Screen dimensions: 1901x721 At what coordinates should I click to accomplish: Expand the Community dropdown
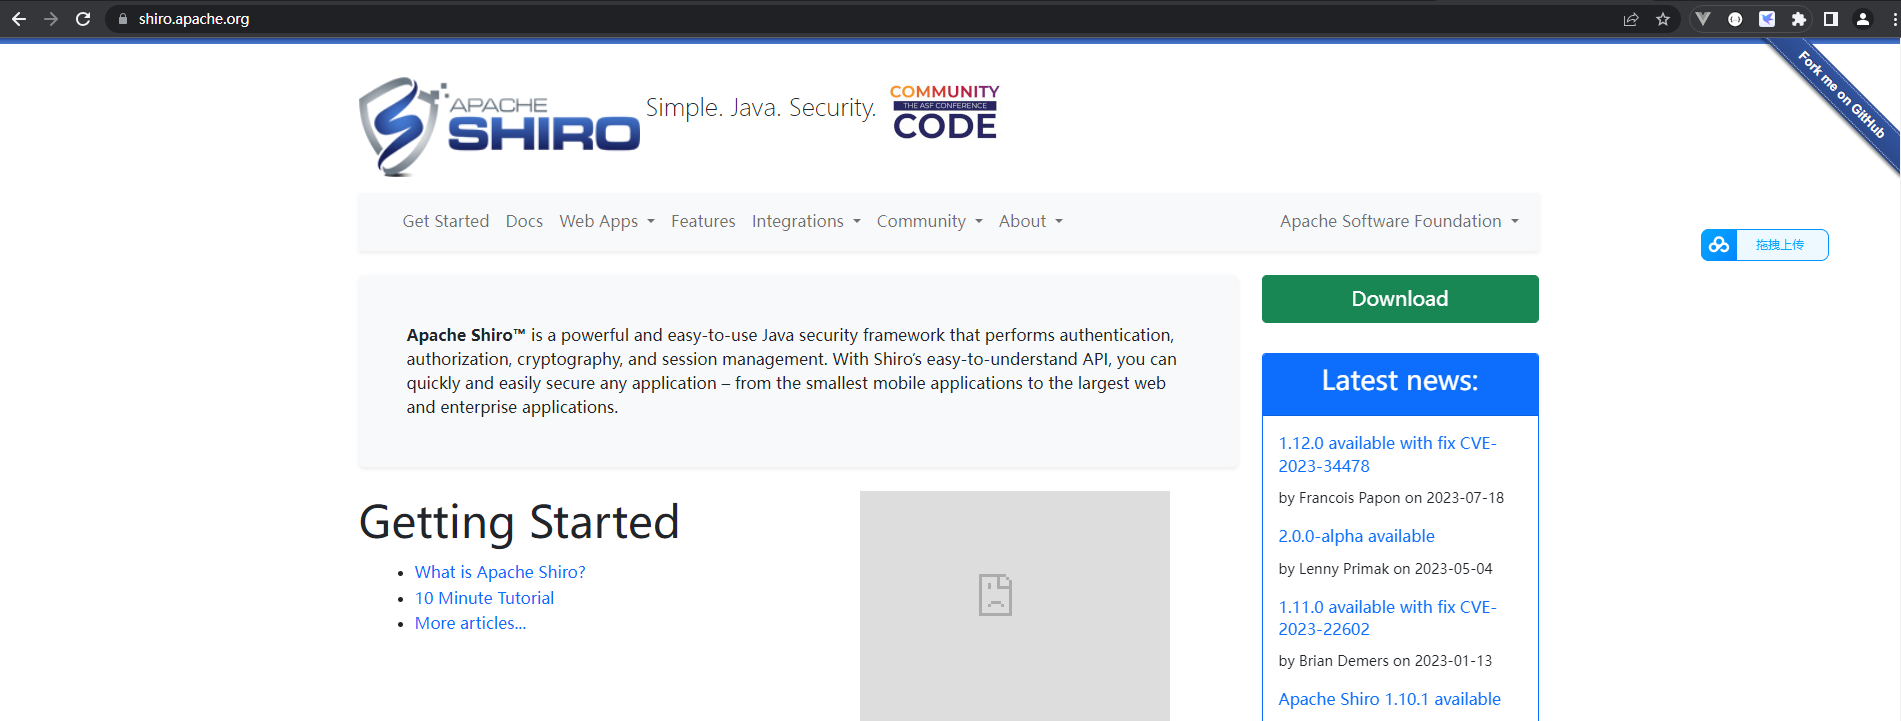point(930,221)
